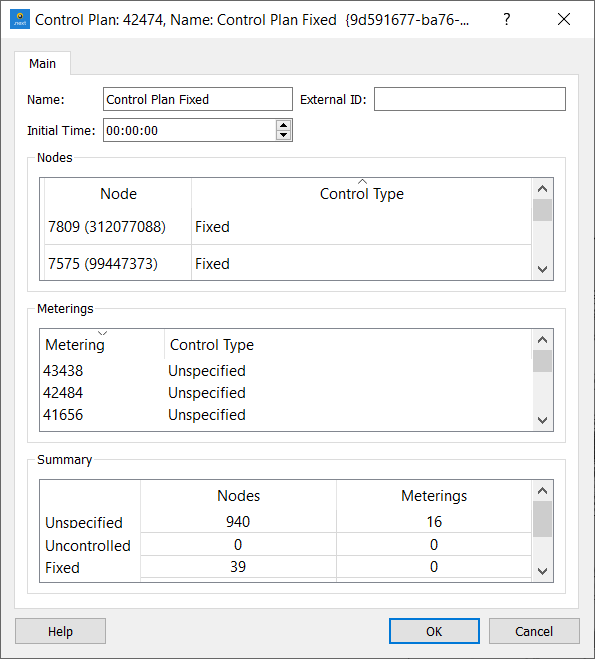Click the Meterings column header in Summary

pyautogui.click(x=434, y=496)
